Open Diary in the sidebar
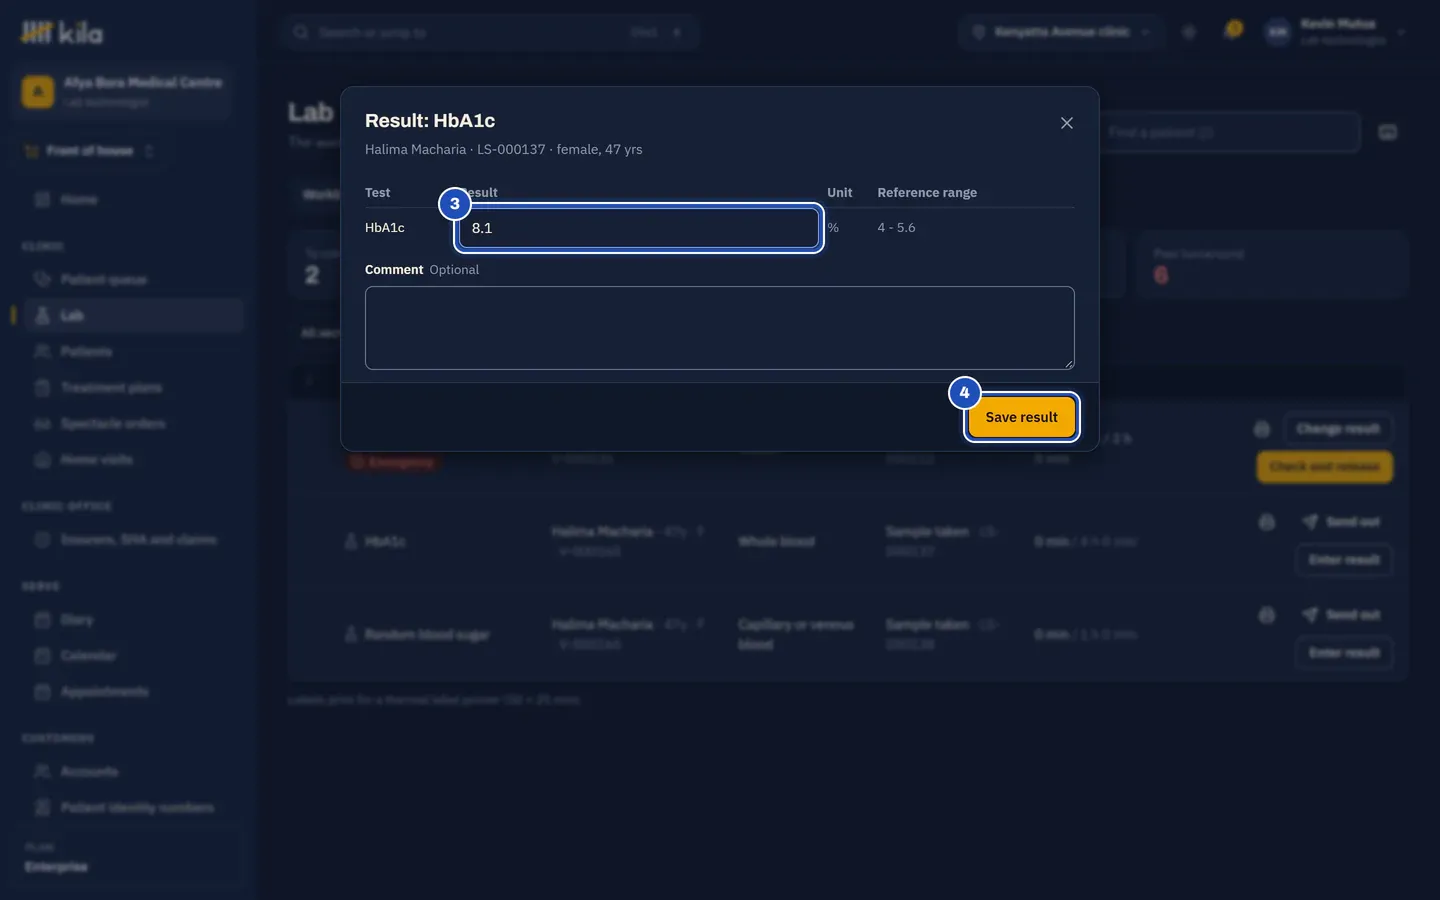Image resolution: width=1440 pixels, height=900 pixels. (132, 620)
